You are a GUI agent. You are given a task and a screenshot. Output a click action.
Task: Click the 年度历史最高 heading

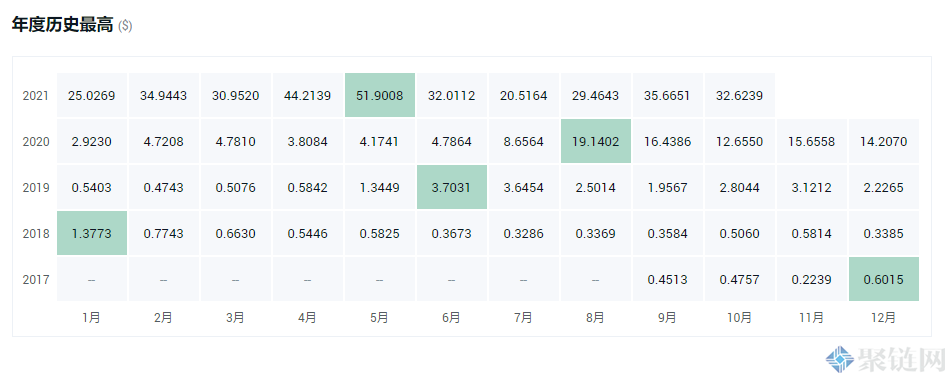point(63,25)
